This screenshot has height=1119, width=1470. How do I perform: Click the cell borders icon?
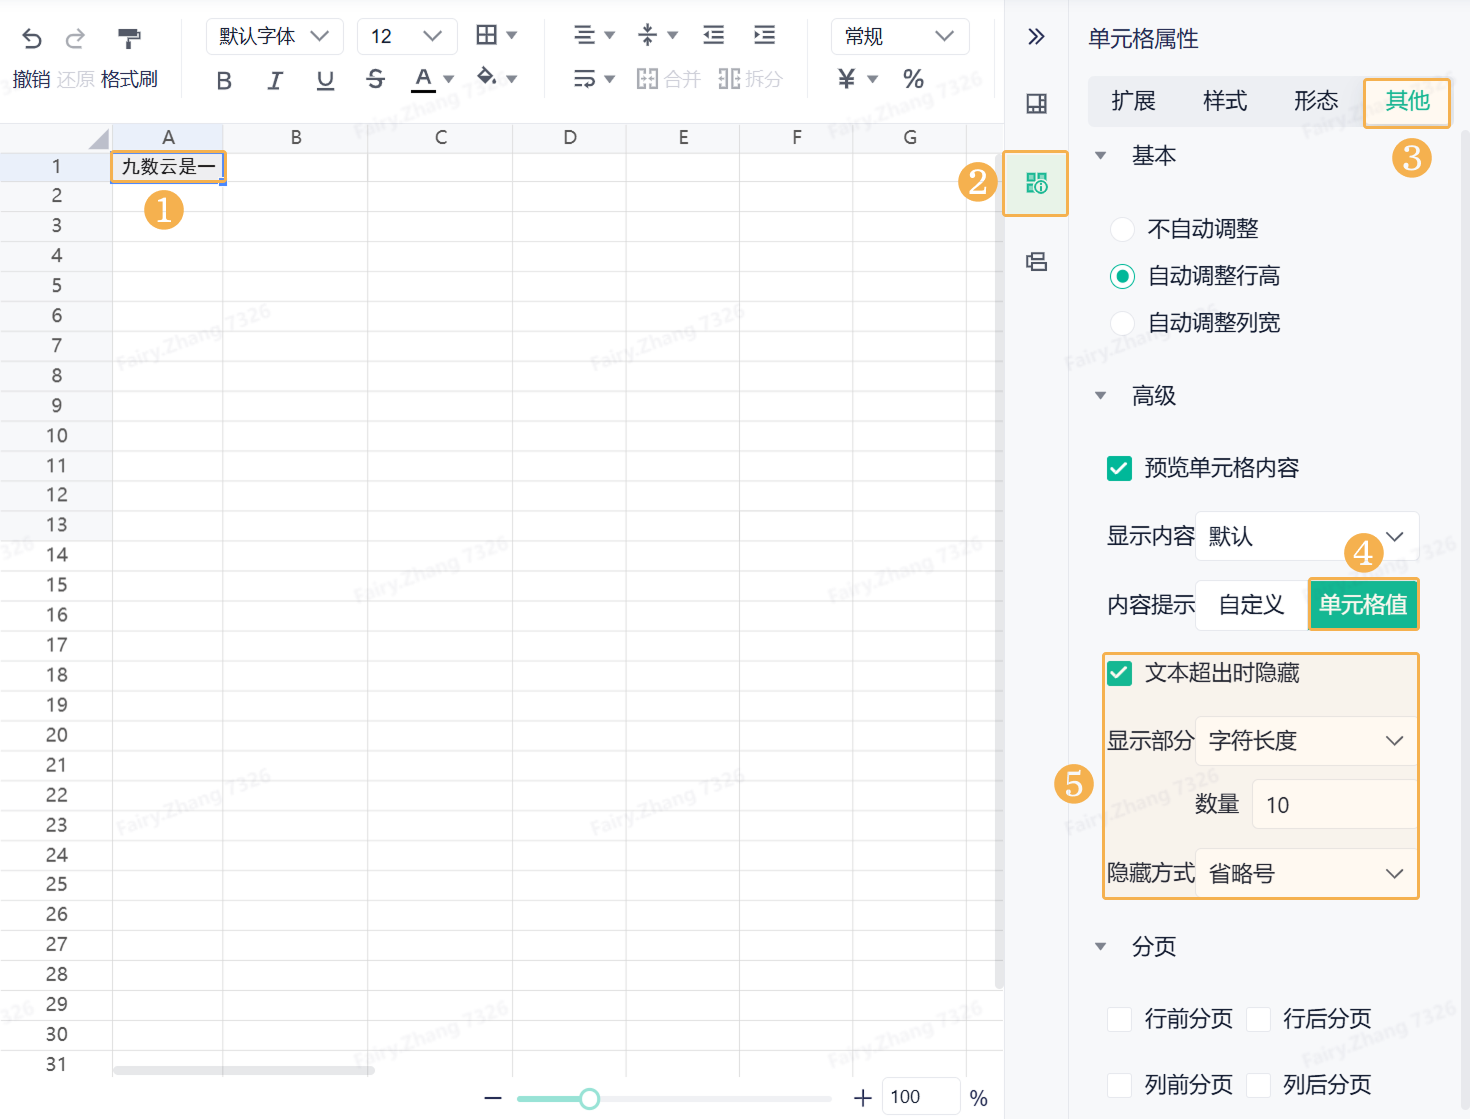[487, 35]
